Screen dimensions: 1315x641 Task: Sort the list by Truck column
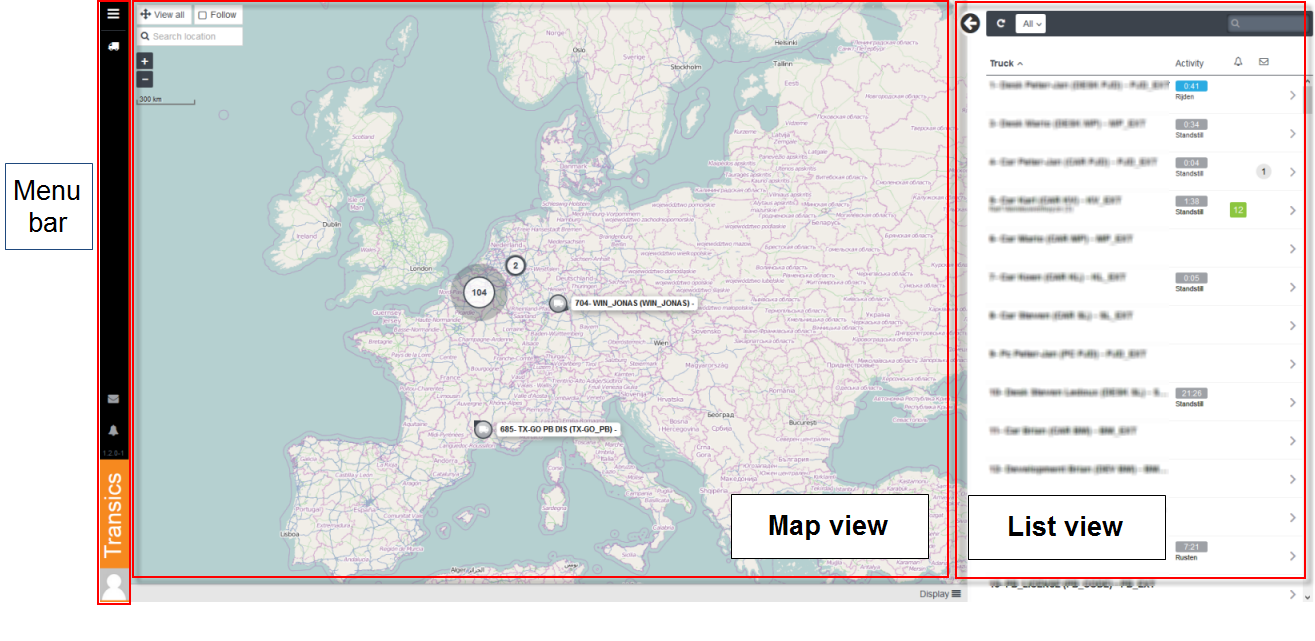1005,63
